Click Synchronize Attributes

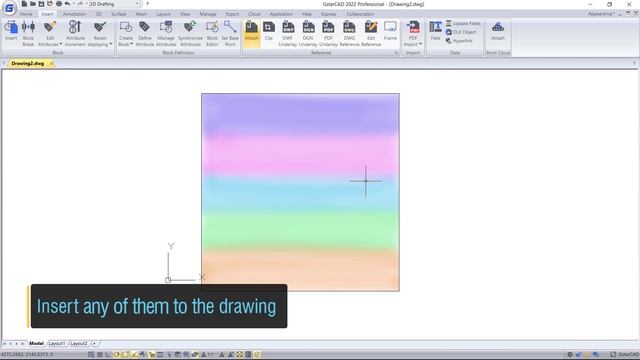tap(190, 33)
